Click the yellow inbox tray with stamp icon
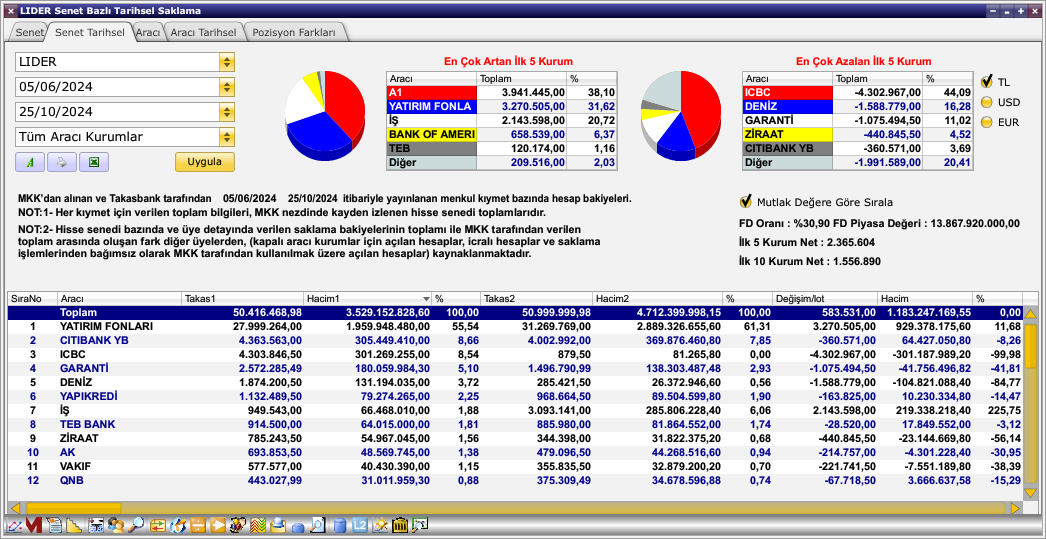Viewport: 1046px width, 539px height. (x=278, y=525)
